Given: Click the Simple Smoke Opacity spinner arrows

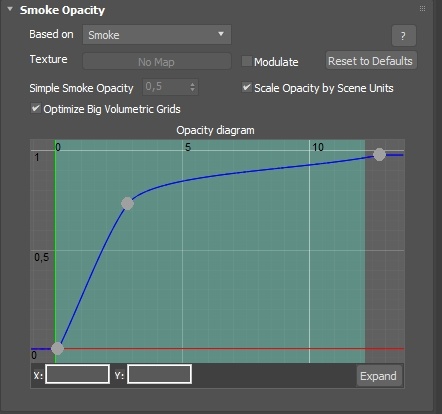Looking at the screenshot, I should pos(193,87).
